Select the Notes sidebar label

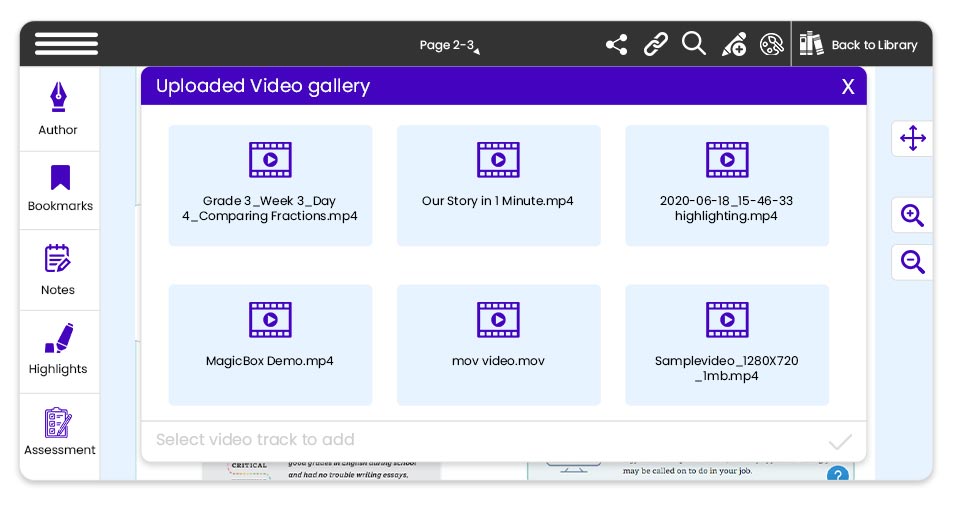click(58, 290)
